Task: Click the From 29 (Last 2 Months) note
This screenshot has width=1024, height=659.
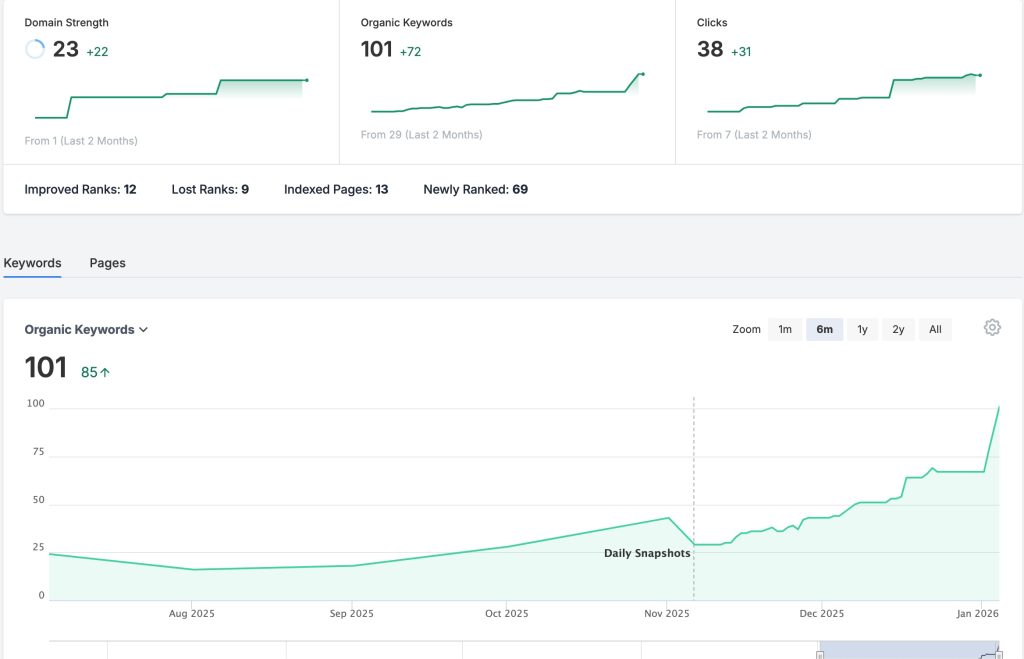Action: (x=421, y=135)
